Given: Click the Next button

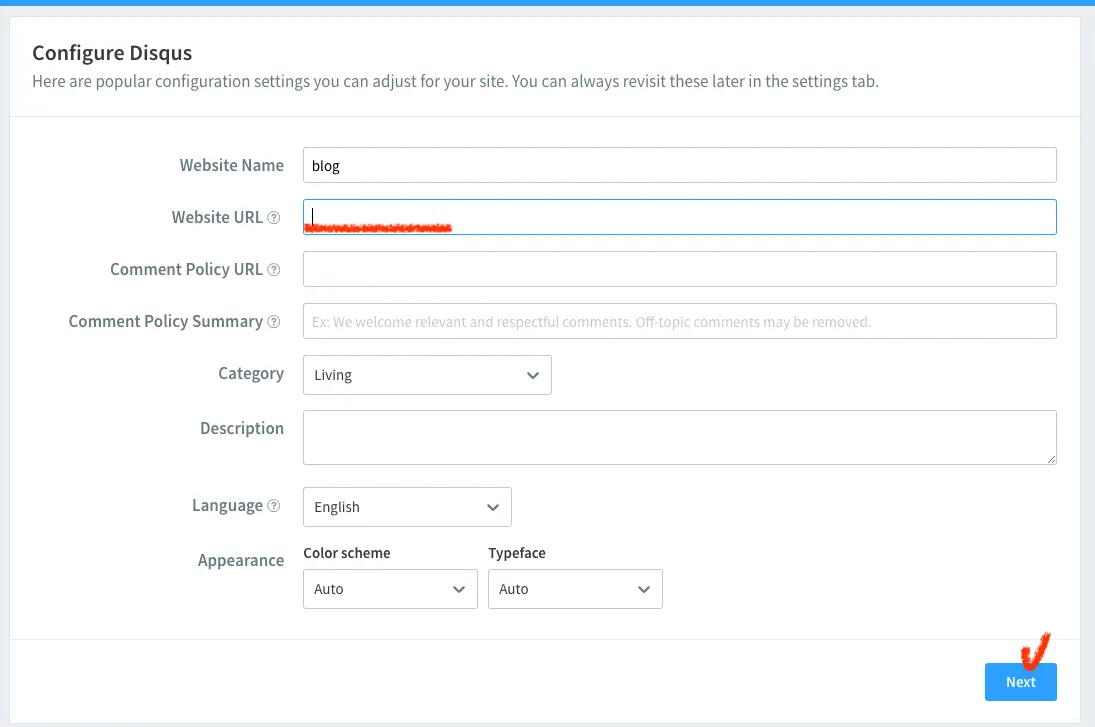Looking at the screenshot, I should pyautogui.click(x=1020, y=682).
